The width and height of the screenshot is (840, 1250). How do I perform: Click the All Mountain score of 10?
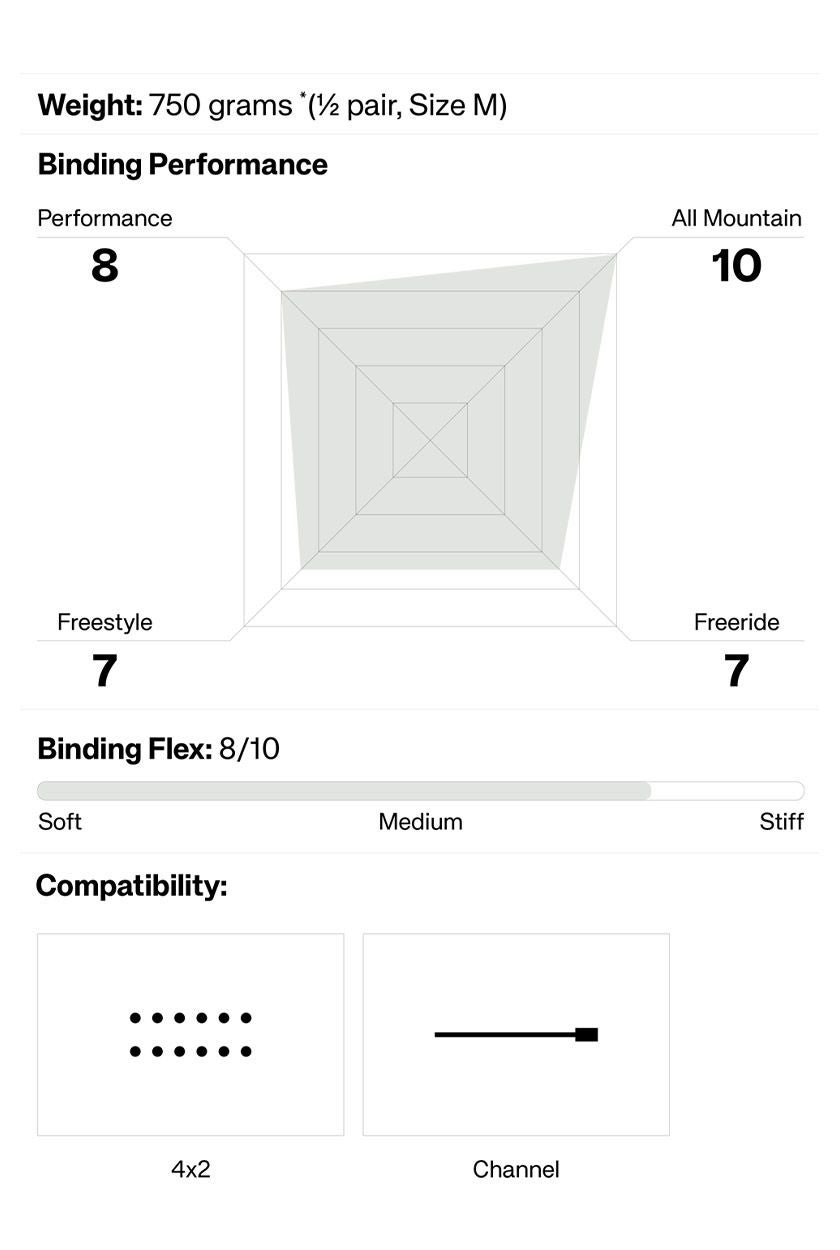tap(736, 266)
